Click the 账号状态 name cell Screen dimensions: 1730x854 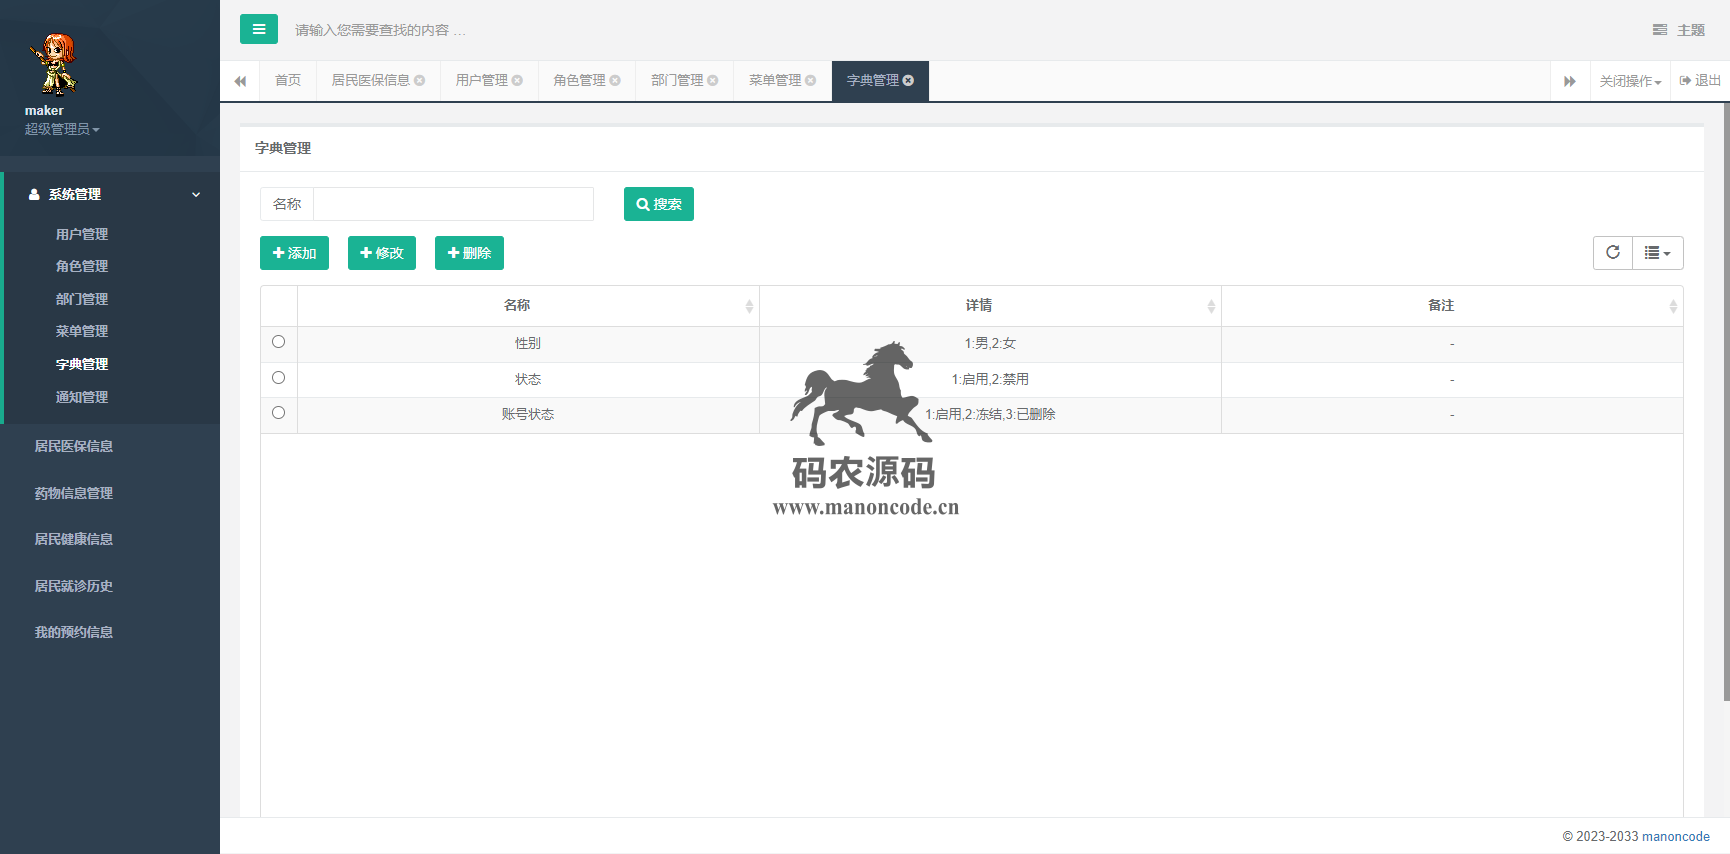(528, 414)
